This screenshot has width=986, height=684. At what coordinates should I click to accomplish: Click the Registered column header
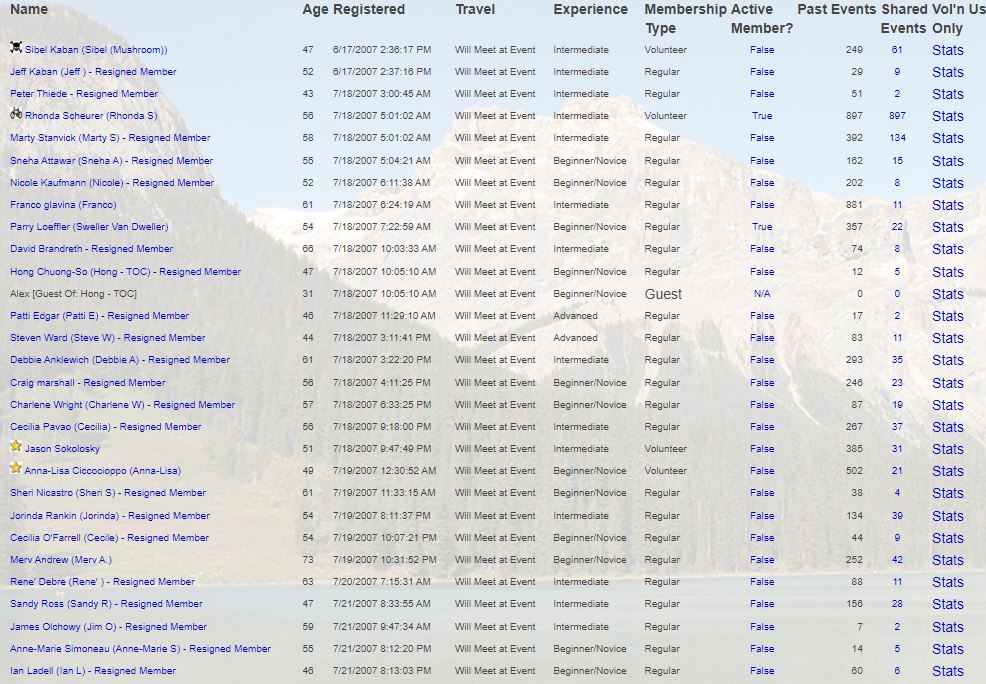(369, 9)
